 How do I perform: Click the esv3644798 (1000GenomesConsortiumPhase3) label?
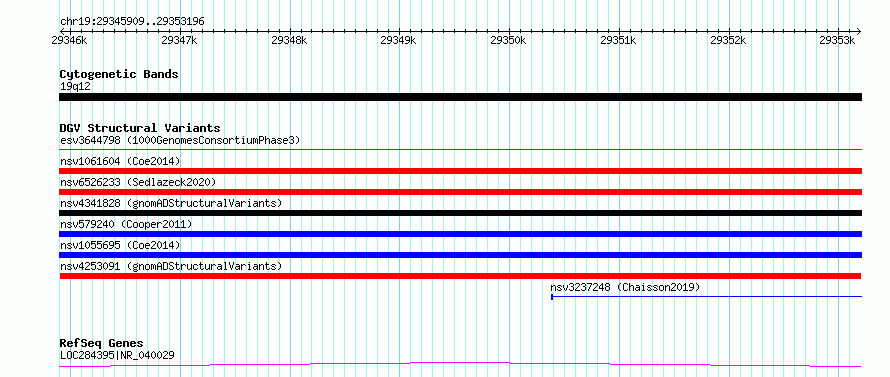click(x=180, y=140)
